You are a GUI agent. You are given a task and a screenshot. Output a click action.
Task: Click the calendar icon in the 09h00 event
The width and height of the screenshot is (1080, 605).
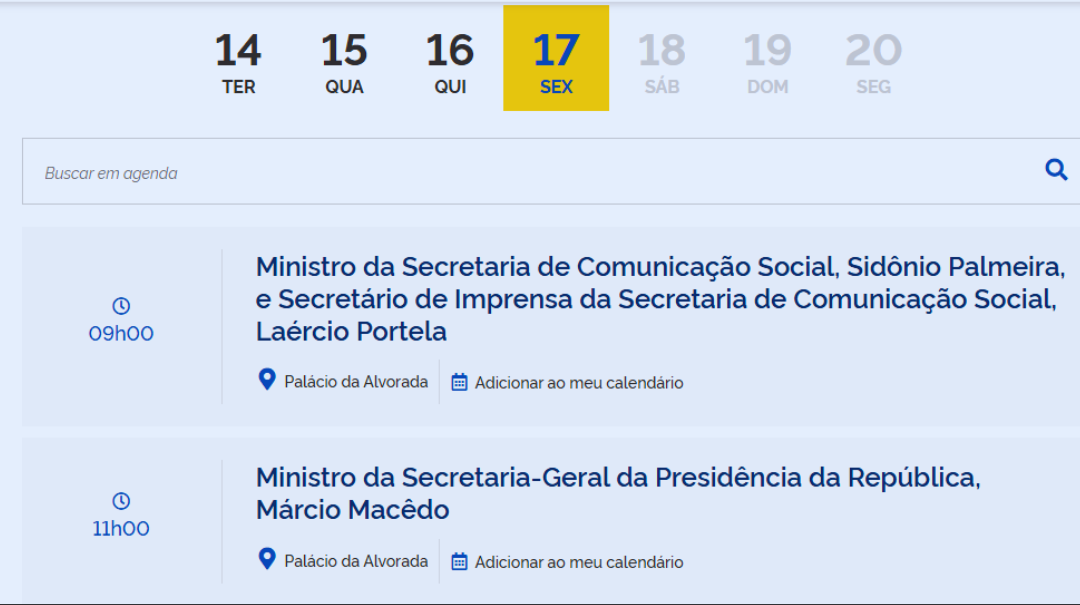[x=459, y=382]
